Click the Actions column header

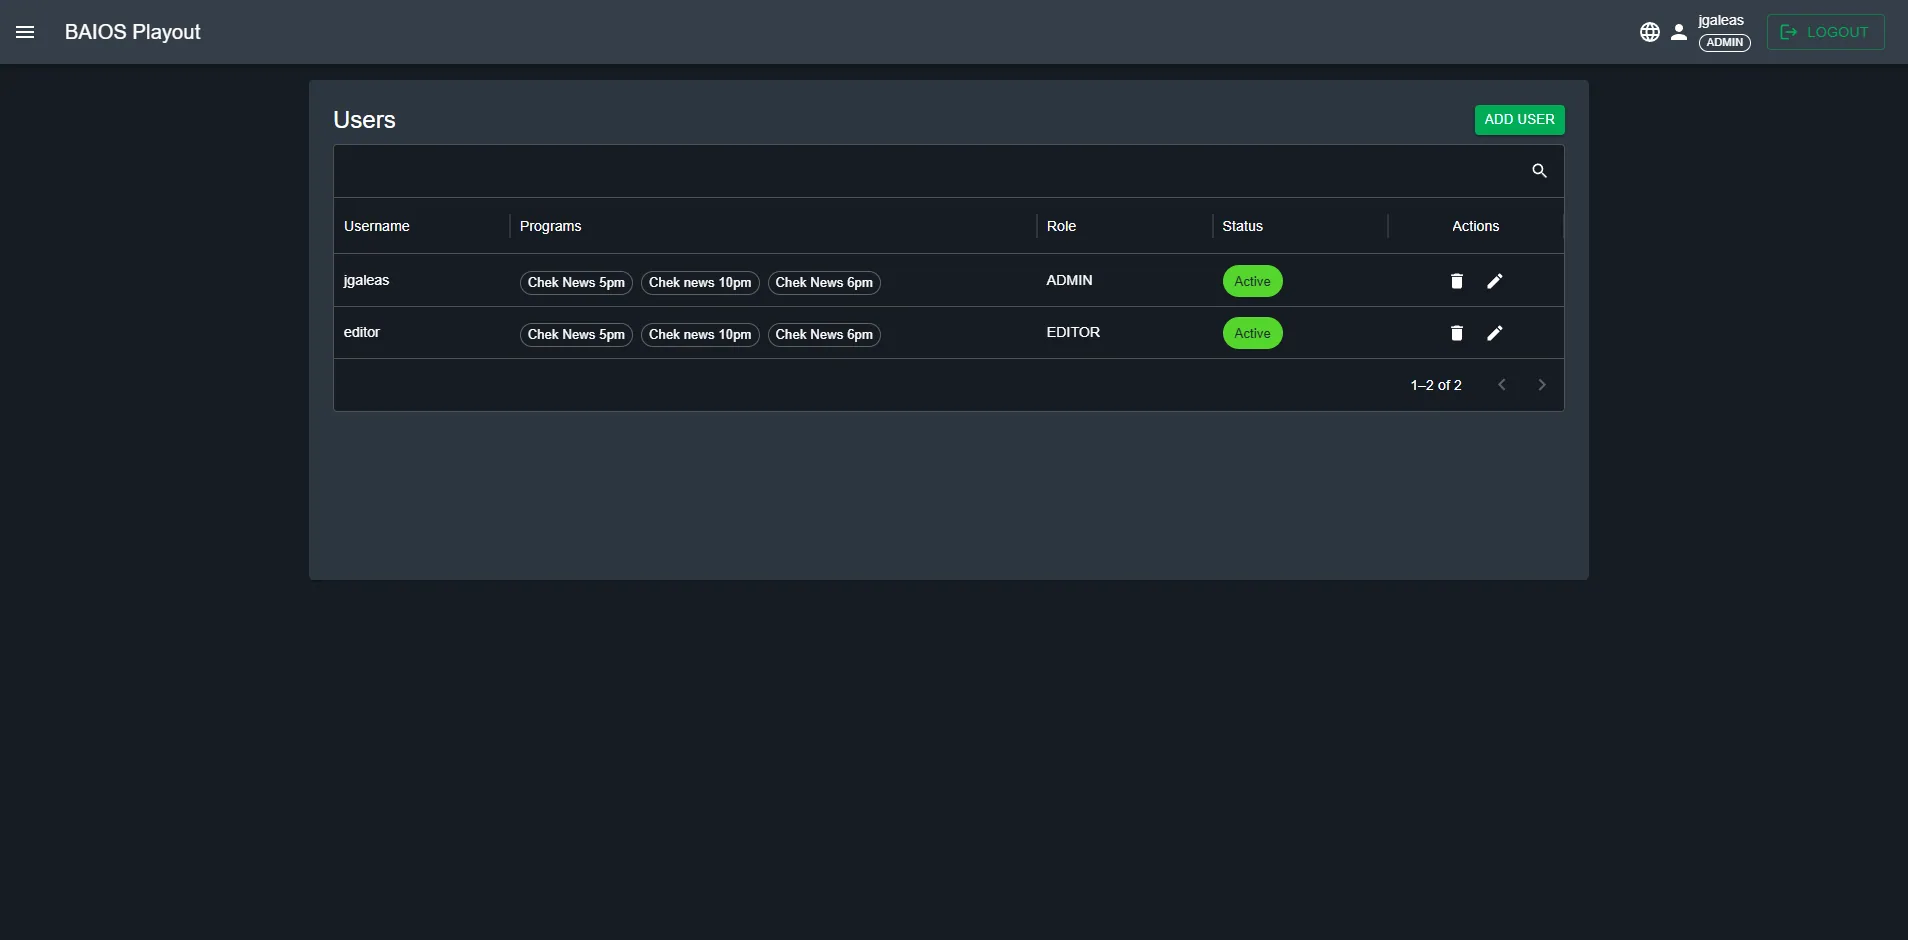pos(1476,226)
